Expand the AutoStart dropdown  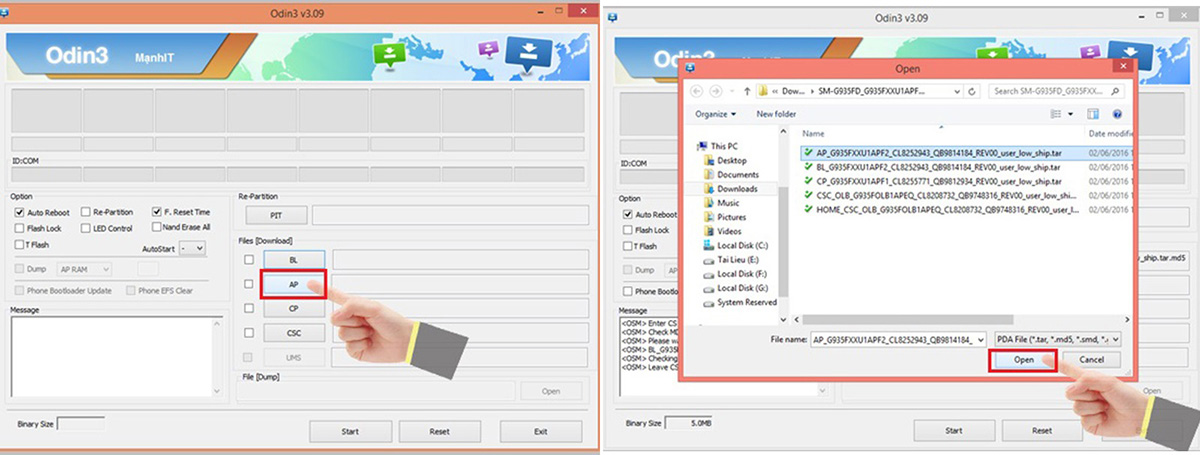pos(192,248)
